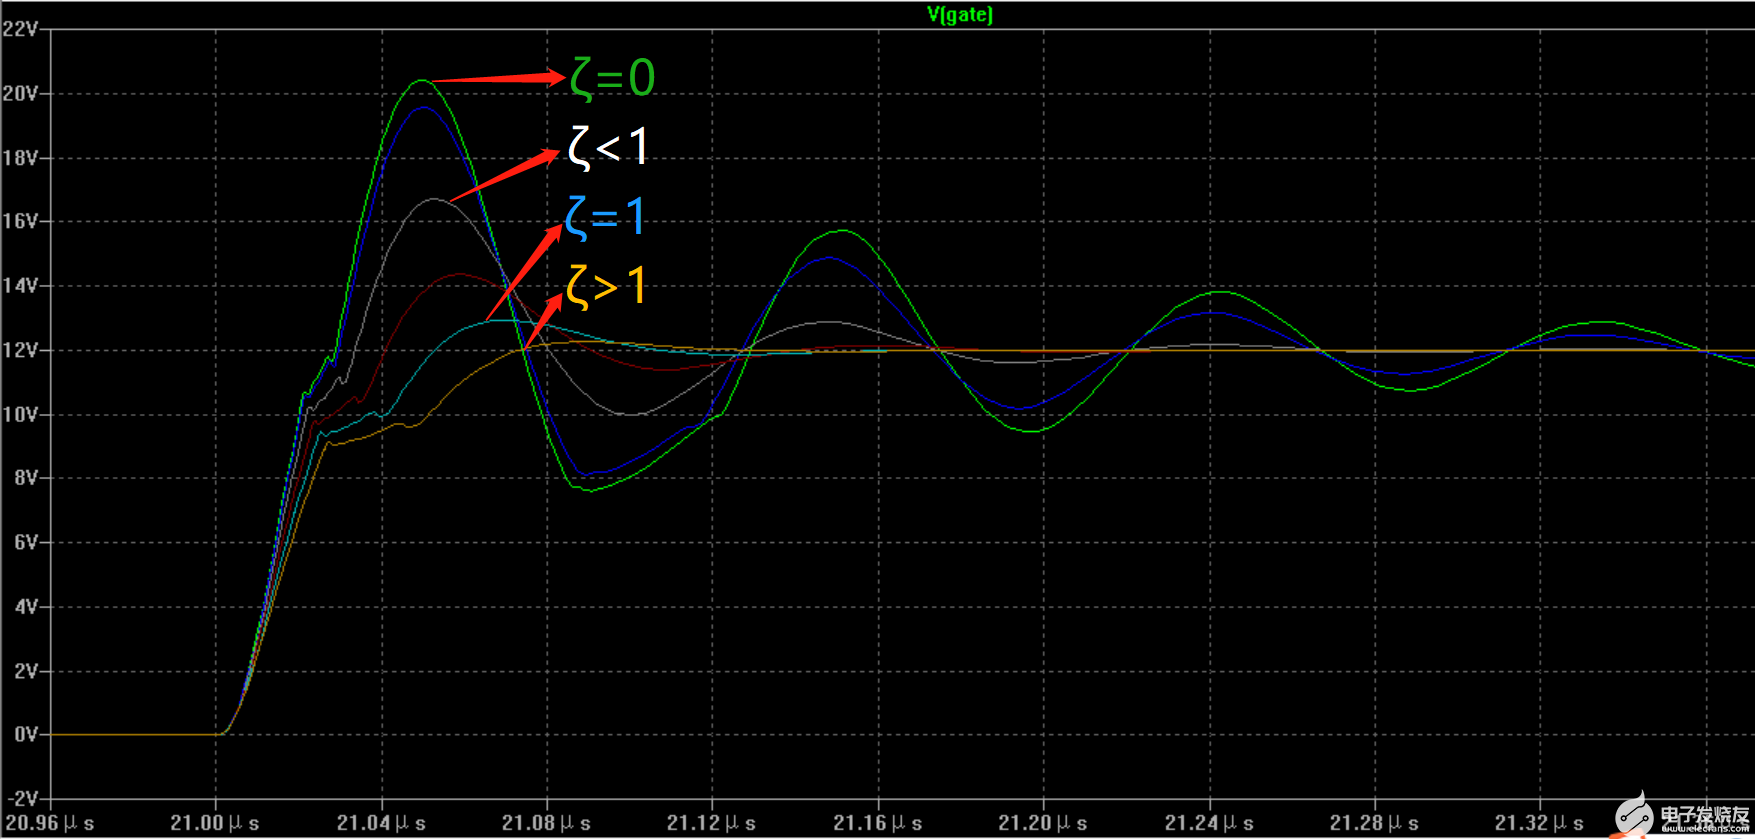Click the 10V vertical axis label

20,414
